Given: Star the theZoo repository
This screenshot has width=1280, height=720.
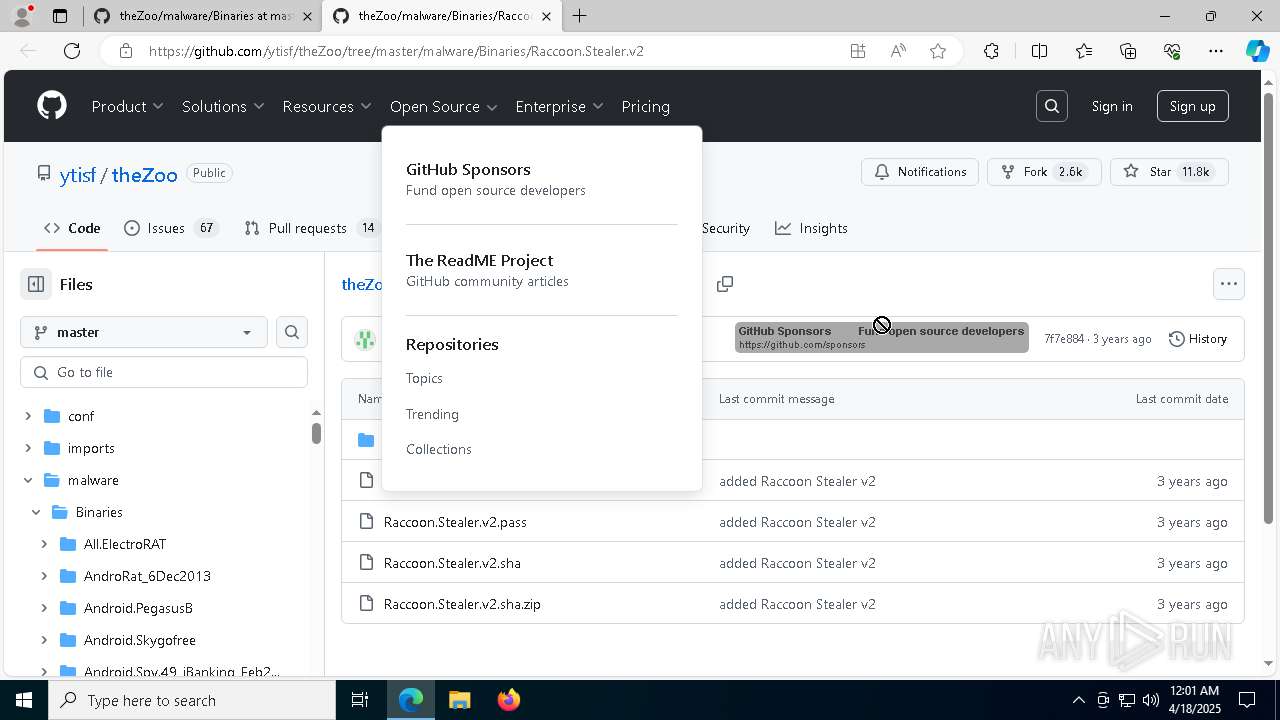Looking at the screenshot, I should [x=1169, y=172].
